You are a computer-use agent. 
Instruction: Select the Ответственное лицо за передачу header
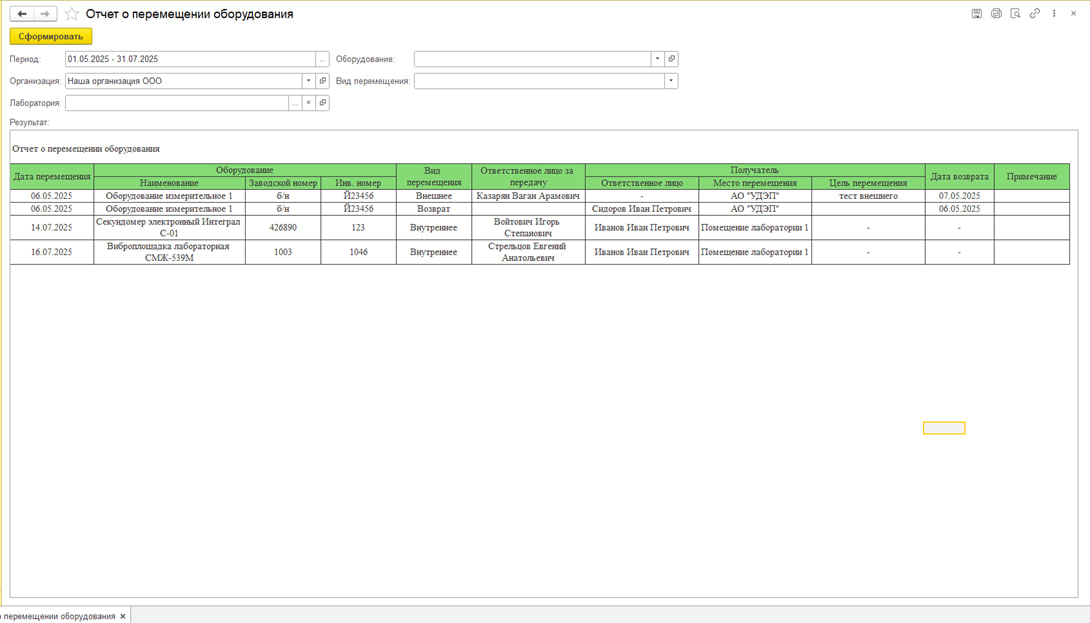(528, 177)
